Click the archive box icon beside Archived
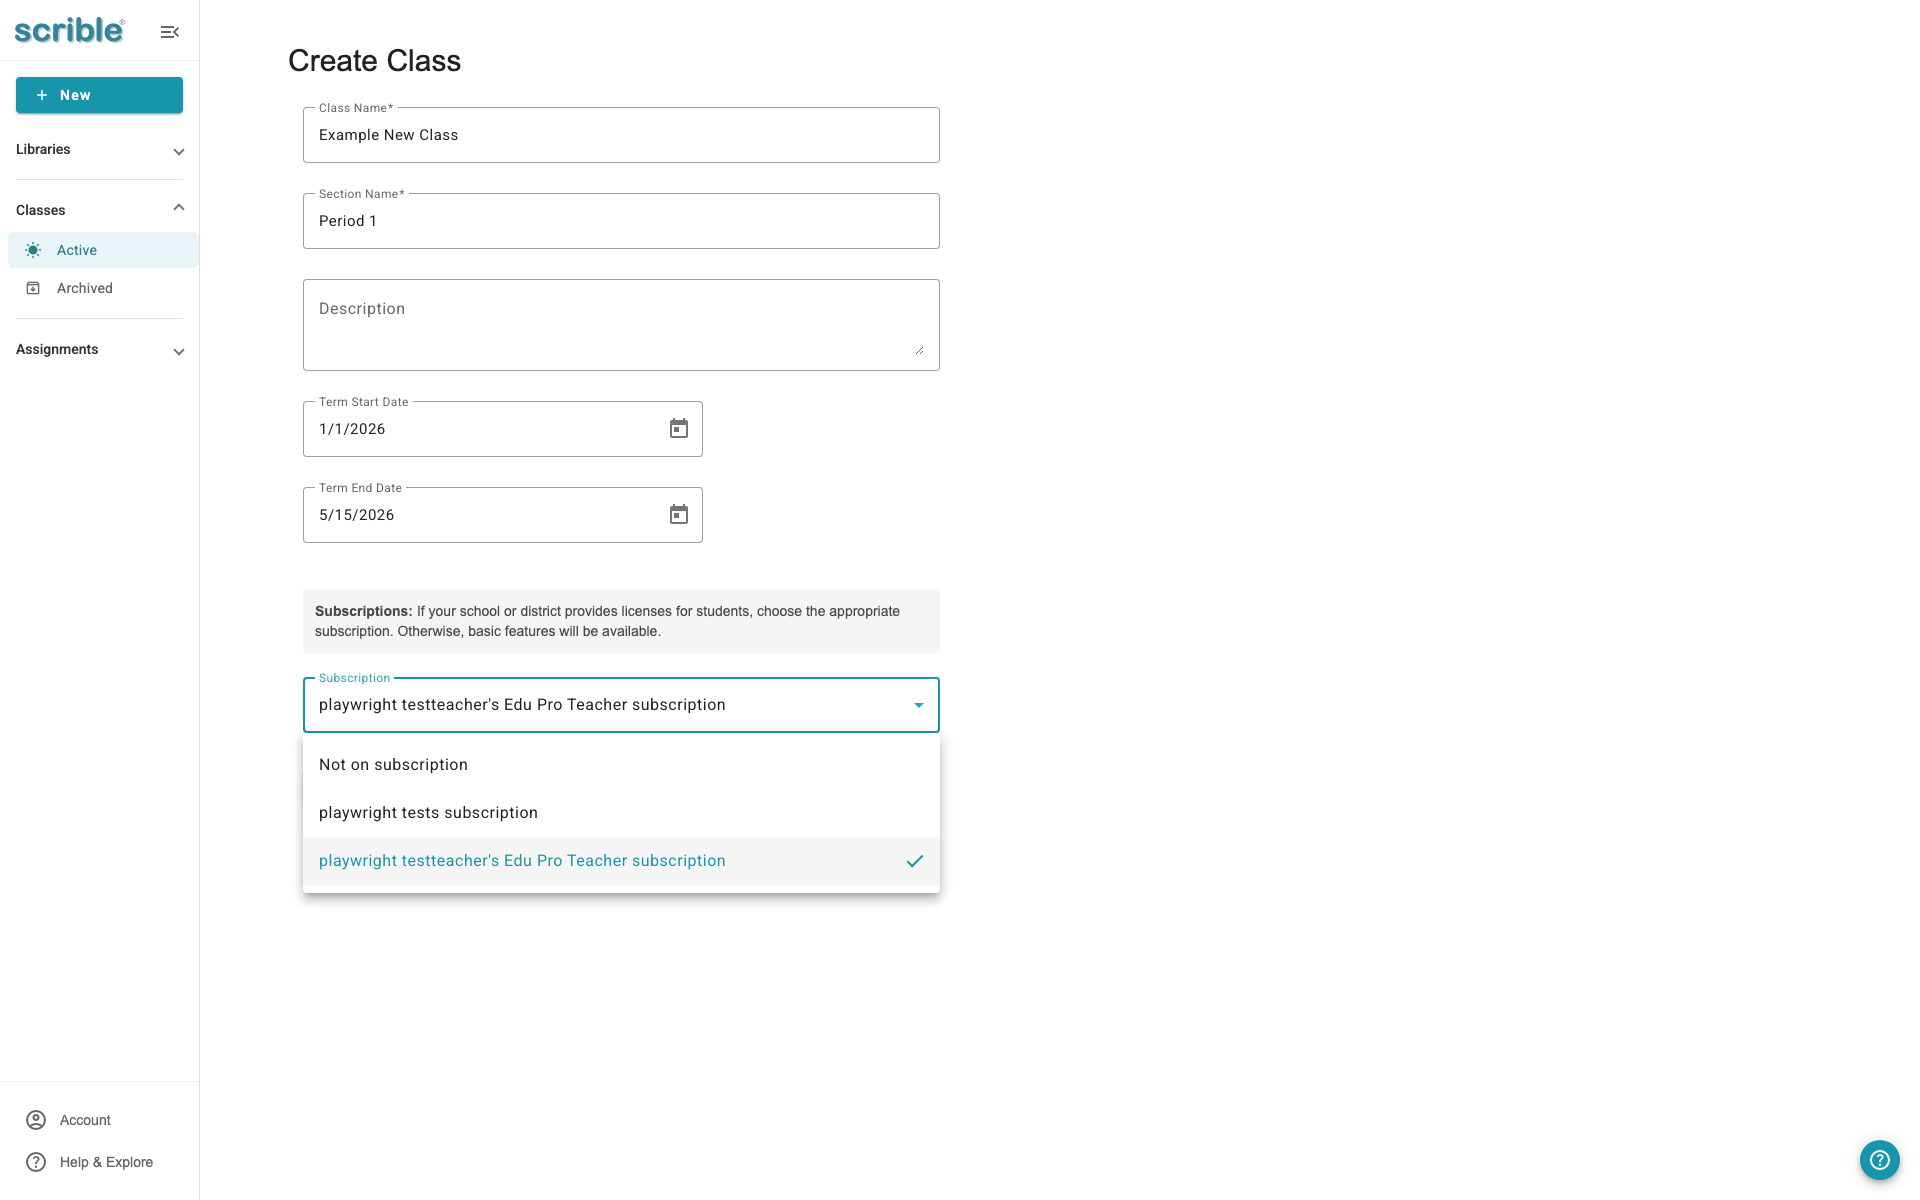Screen dimensions: 1920x1200 (x=33, y=287)
